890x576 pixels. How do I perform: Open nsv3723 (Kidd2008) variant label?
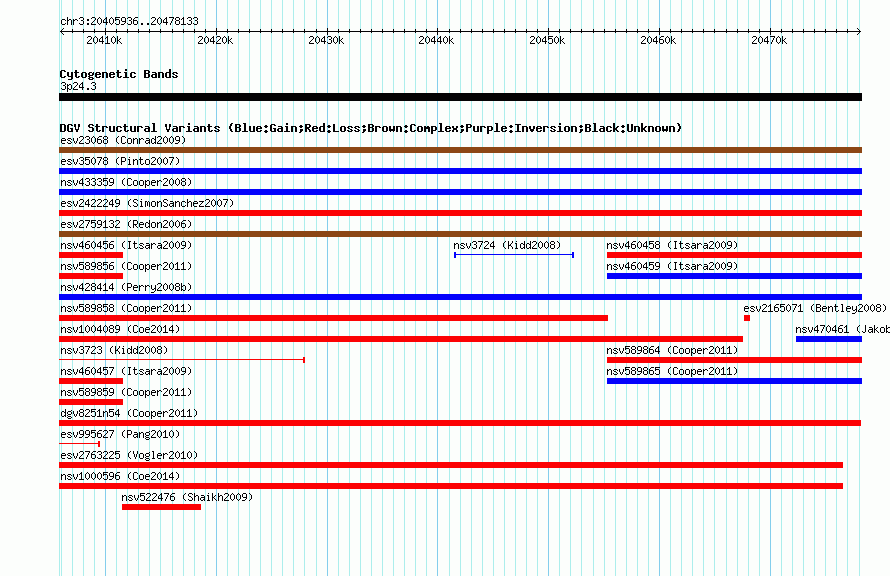(x=114, y=350)
